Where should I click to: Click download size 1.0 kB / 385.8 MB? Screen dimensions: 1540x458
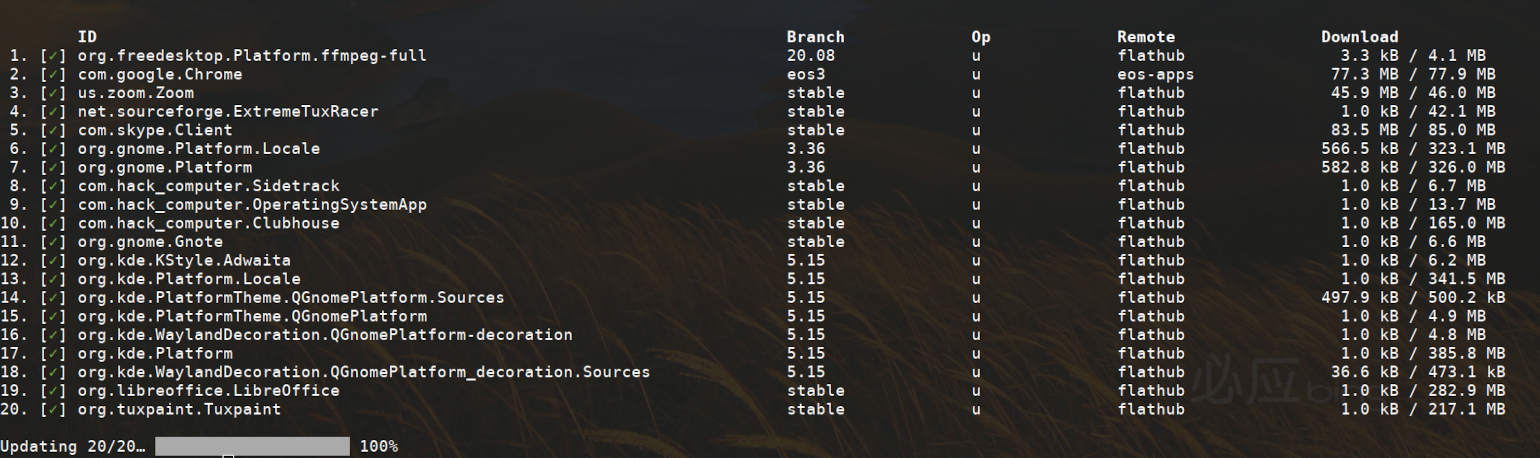point(1423,353)
